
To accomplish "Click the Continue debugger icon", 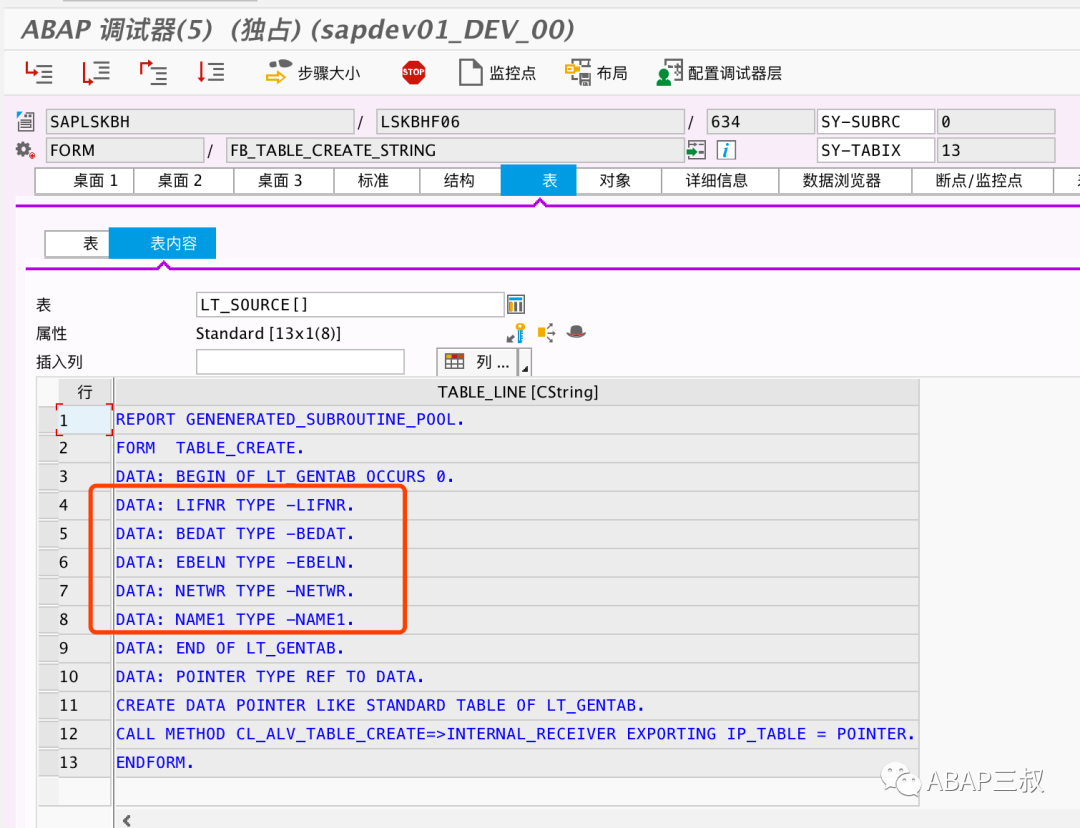I will (x=211, y=72).
